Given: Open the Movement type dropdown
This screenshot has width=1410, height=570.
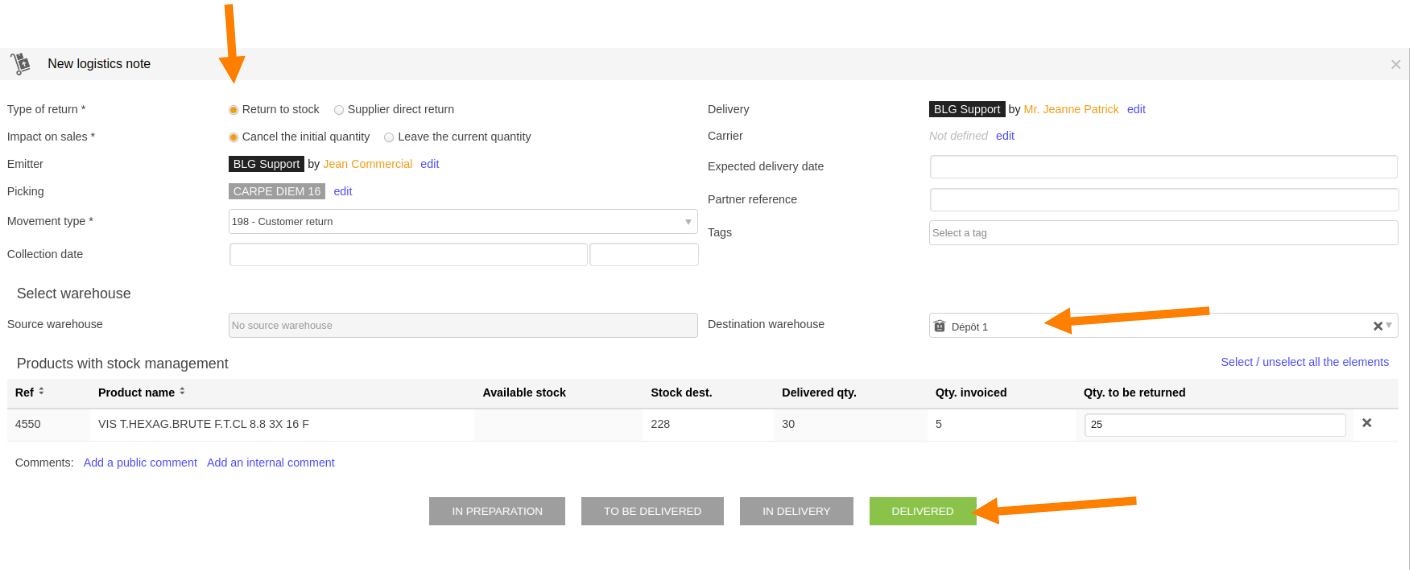Looking at the screenshot, I should (x=463, y=221).
